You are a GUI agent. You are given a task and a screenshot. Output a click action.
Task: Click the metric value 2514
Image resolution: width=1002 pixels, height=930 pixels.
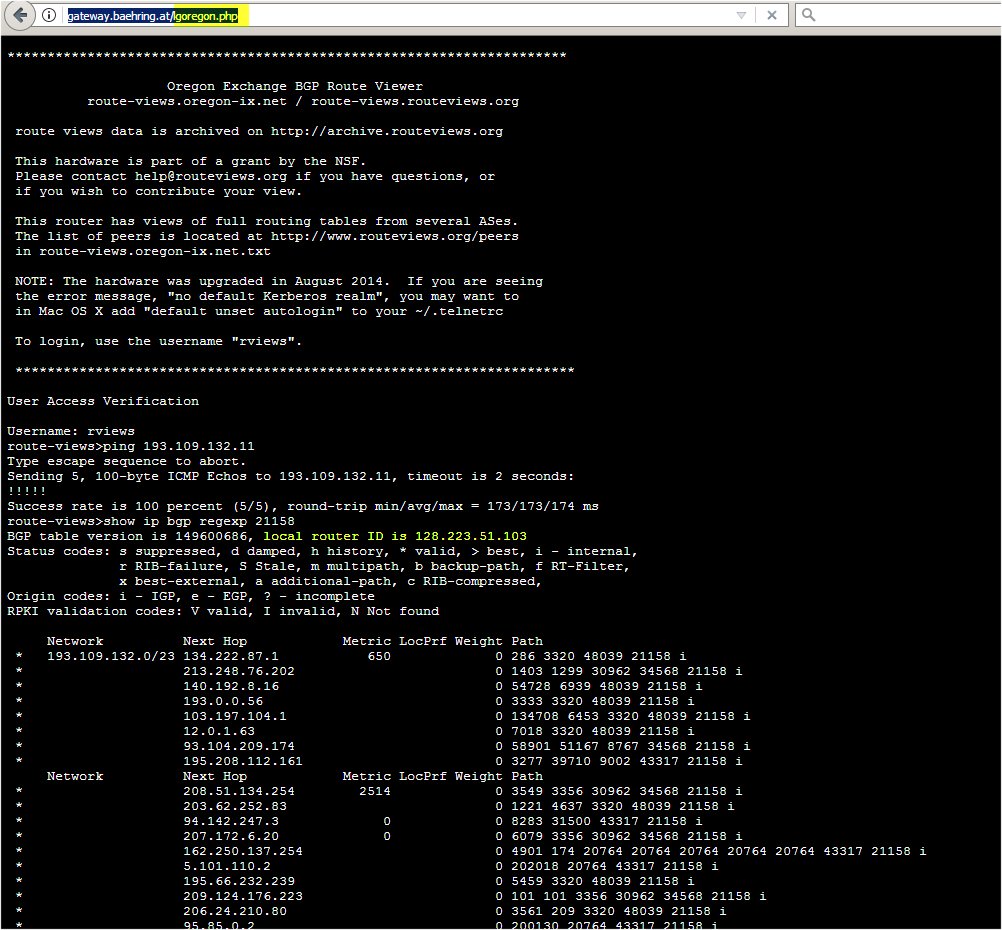[x=374, y=791]
